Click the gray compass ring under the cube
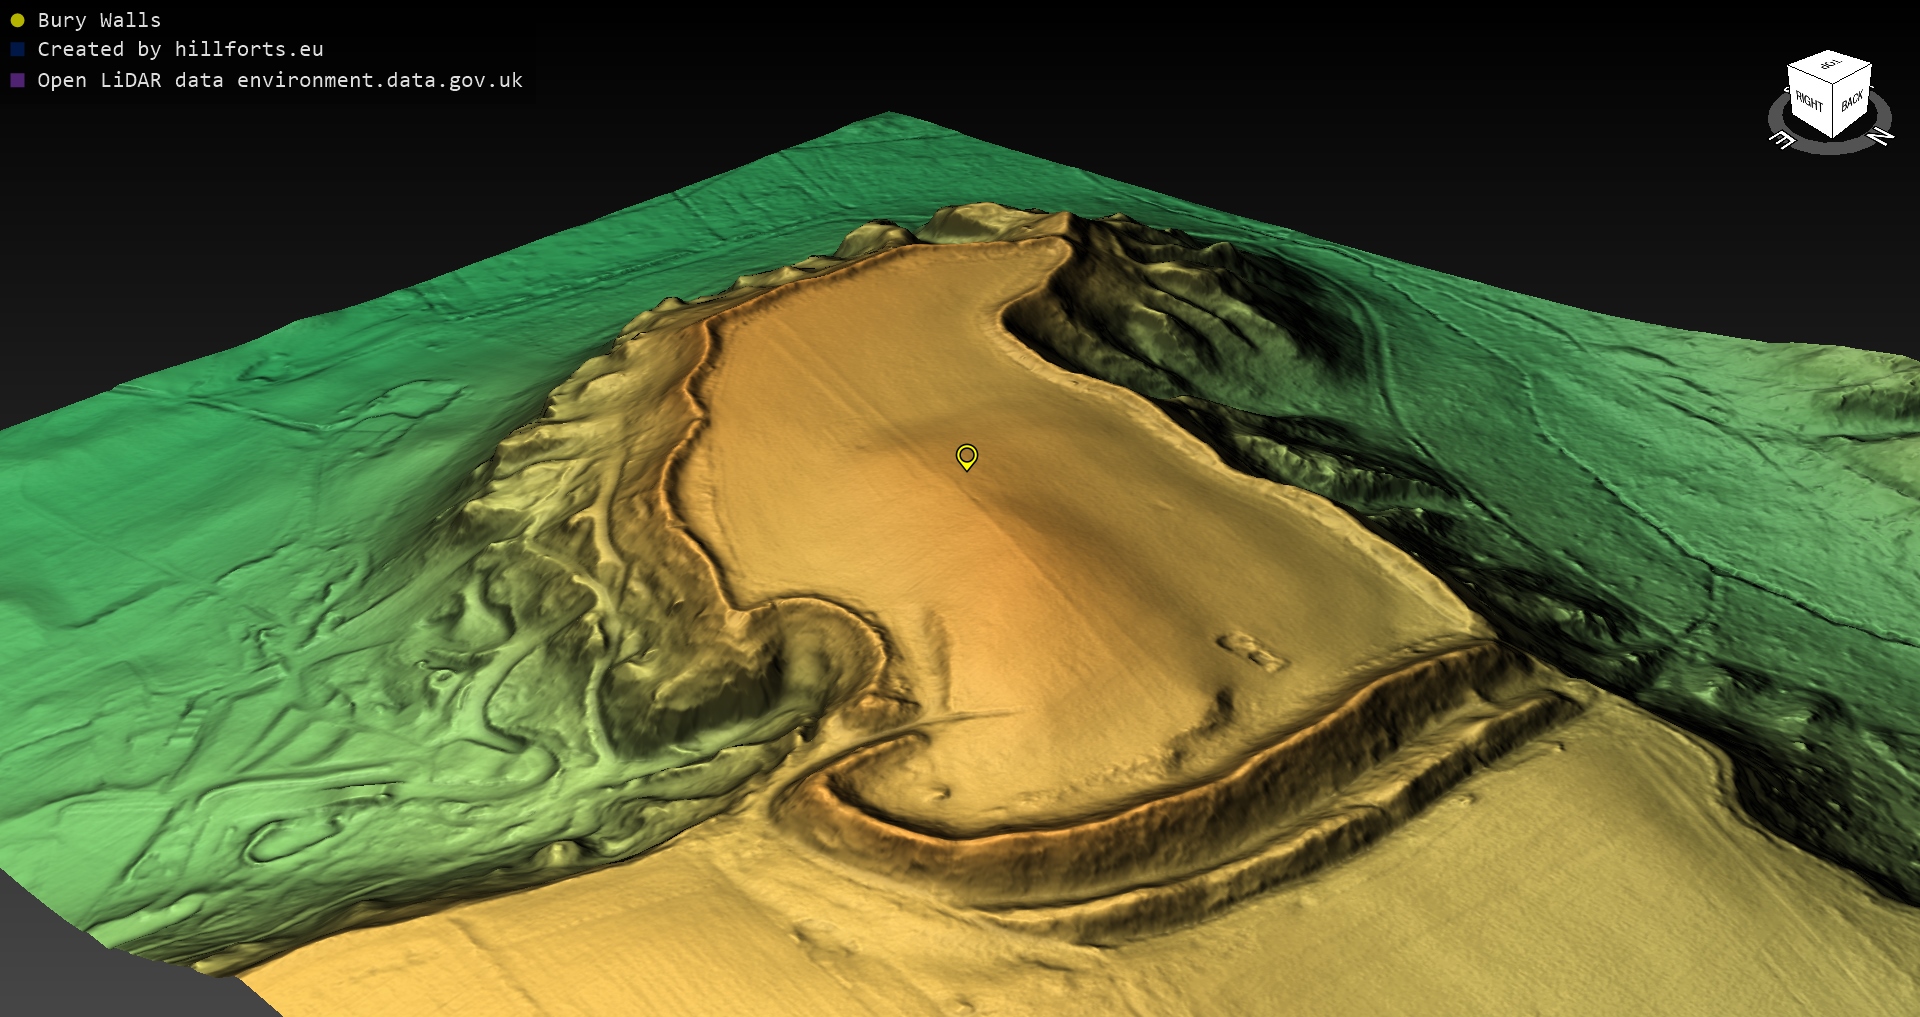This screenshot has height=1017, width=1920. (x=1830, y=148)
